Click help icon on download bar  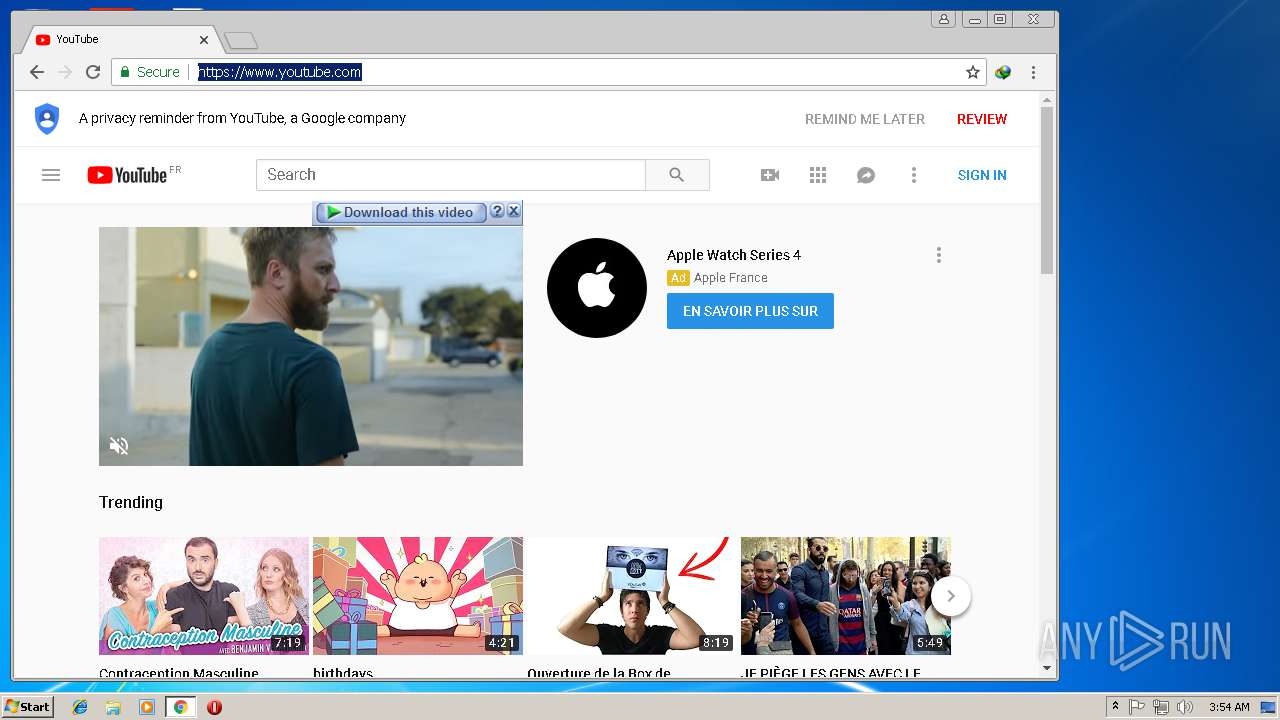tap(497, 211)
